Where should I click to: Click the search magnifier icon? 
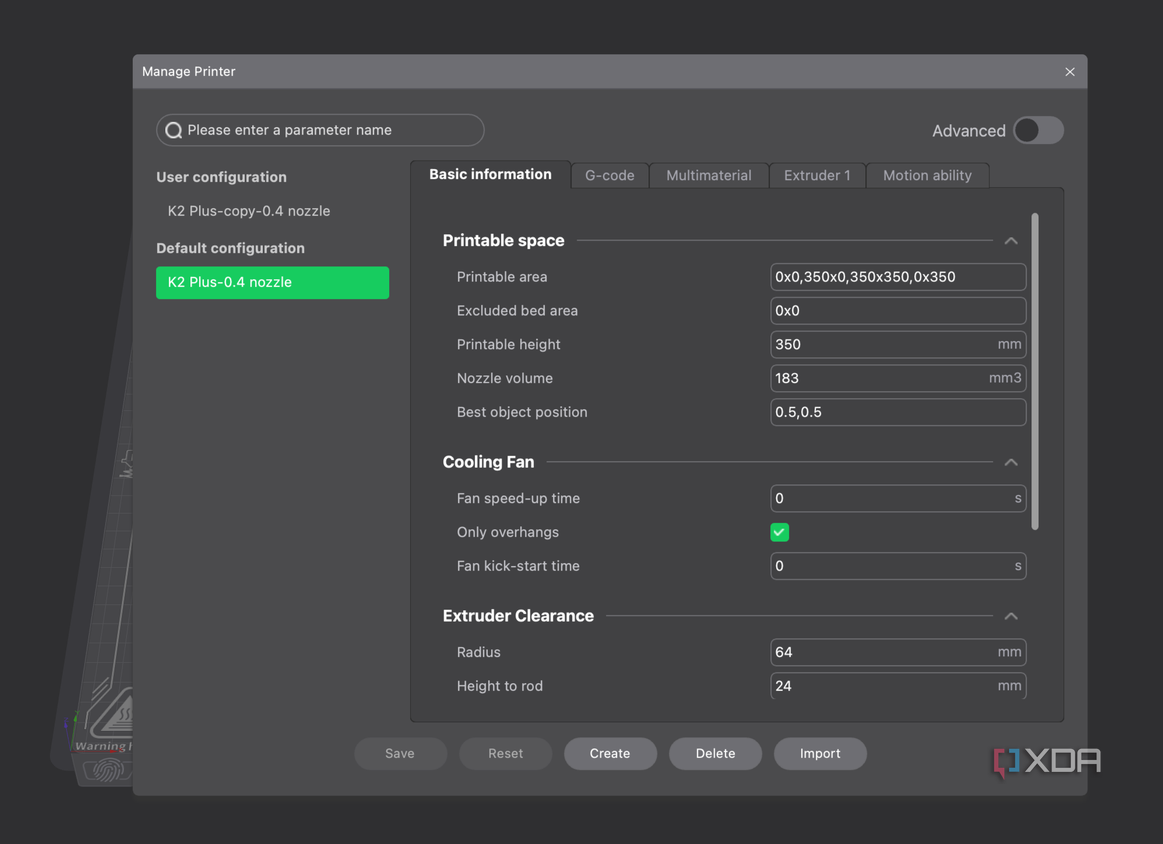pyautogui.click(x=174, y=131)
